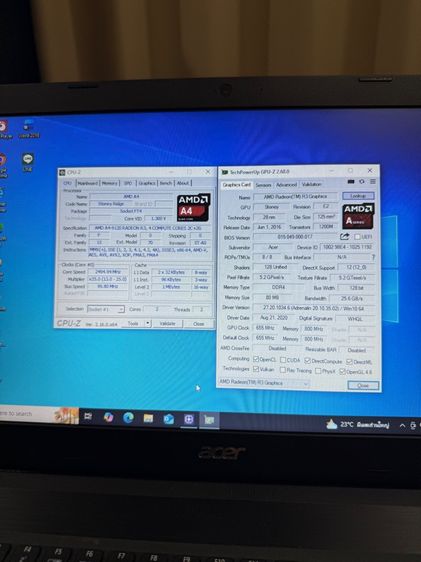Click the Release Date Jun 1, 2016 field

pyautogui.click(x=269, y=227)
